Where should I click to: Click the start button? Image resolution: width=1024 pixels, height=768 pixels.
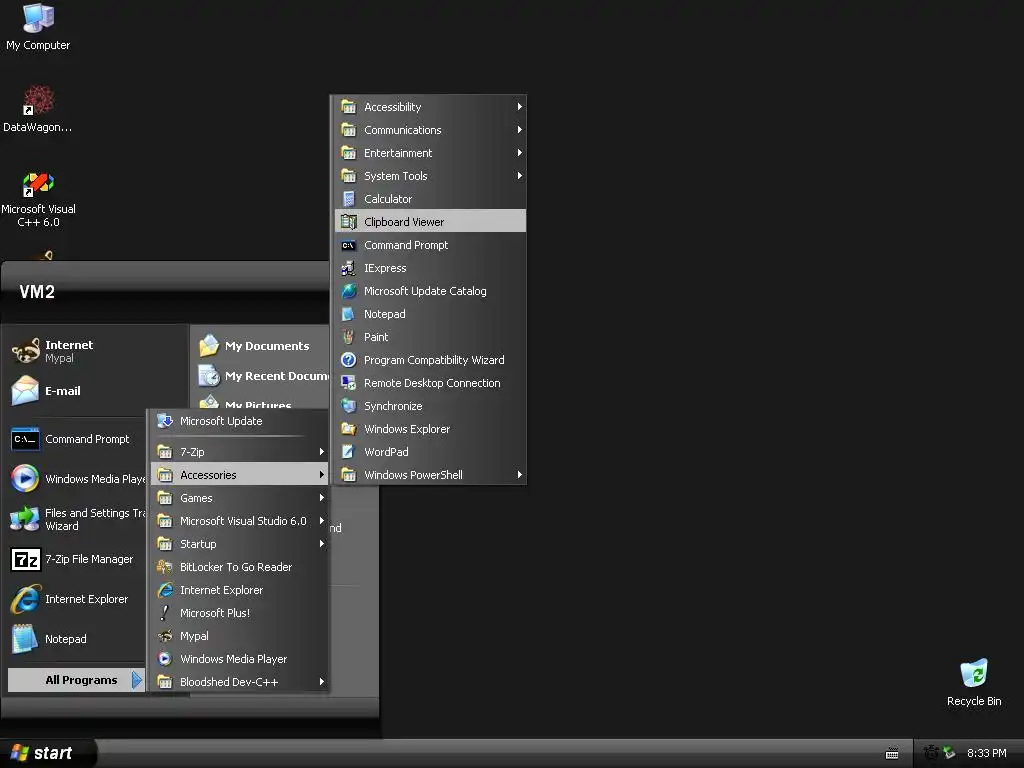[x=47, y=754]
